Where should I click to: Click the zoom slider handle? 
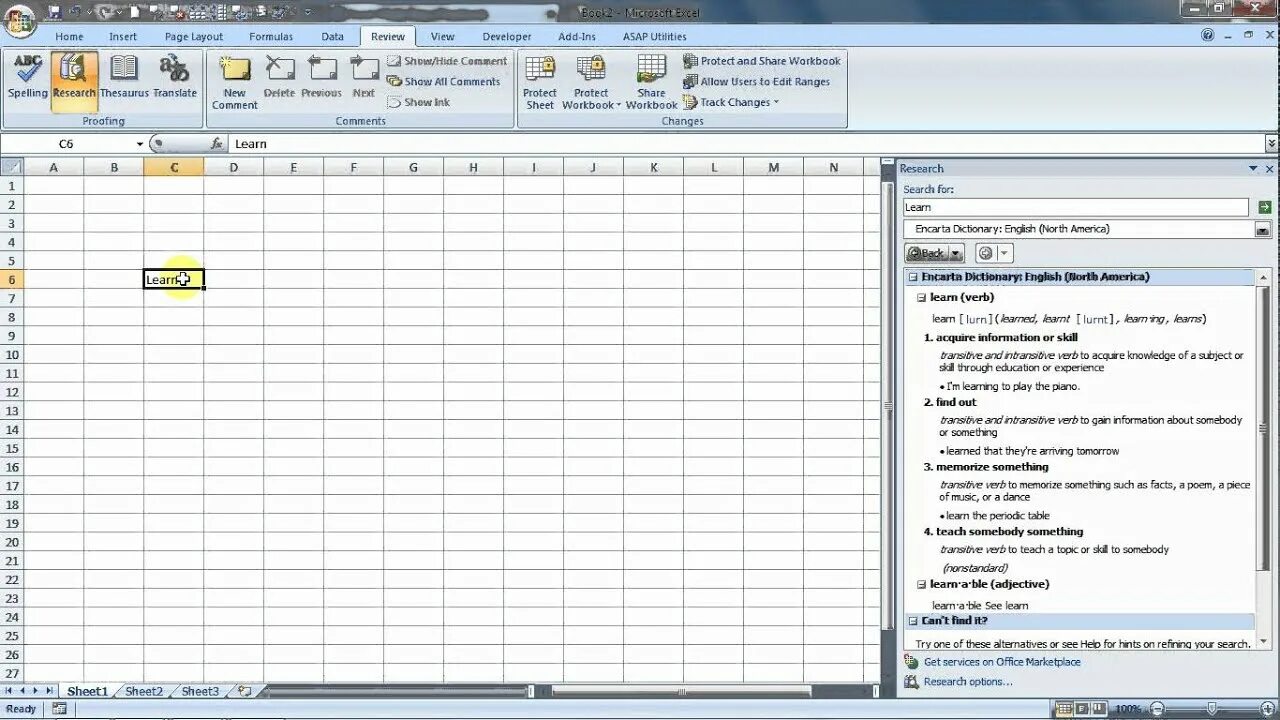coord(1210,709)
